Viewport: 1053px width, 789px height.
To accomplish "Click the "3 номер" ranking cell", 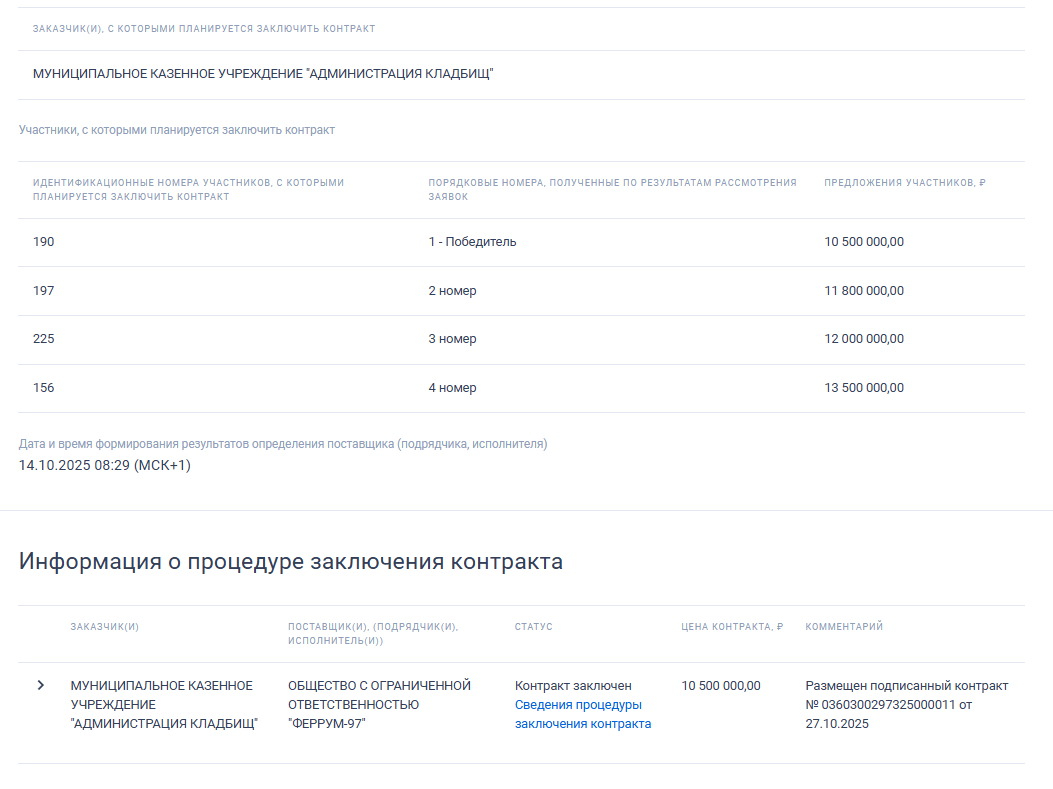I will tap(452, 339).
